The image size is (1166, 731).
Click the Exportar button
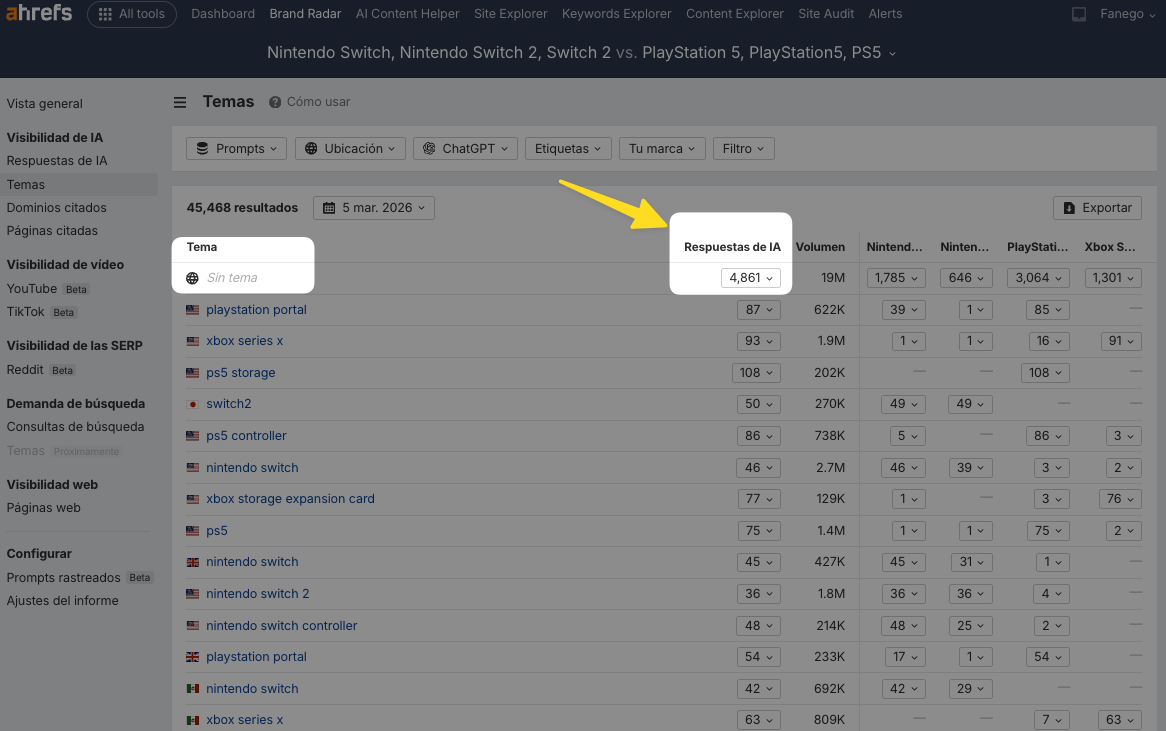(1097, 208)
